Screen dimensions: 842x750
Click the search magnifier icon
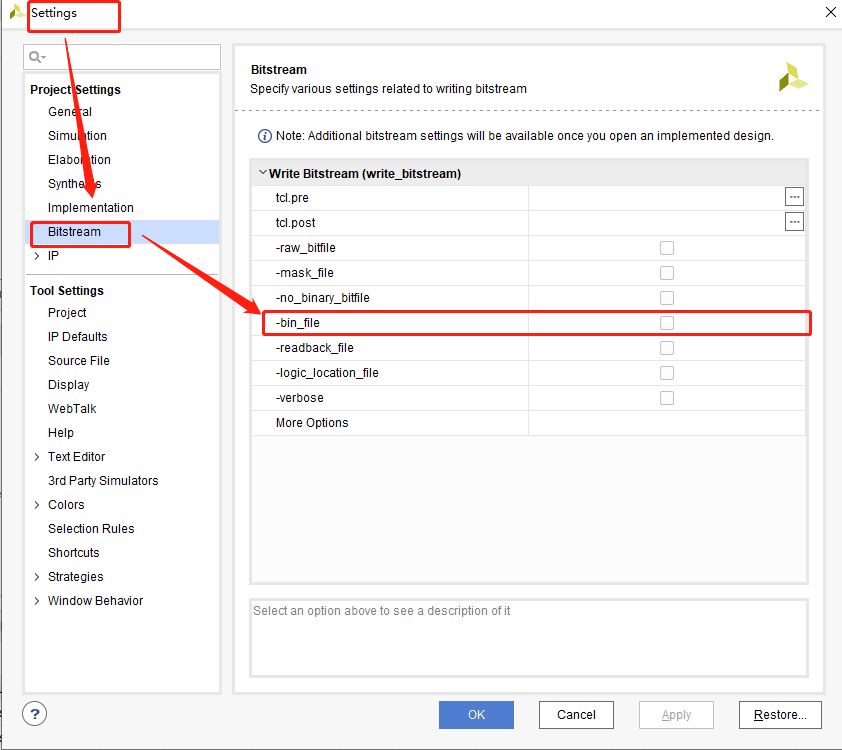pyautogui.click(x=37, y=57)
